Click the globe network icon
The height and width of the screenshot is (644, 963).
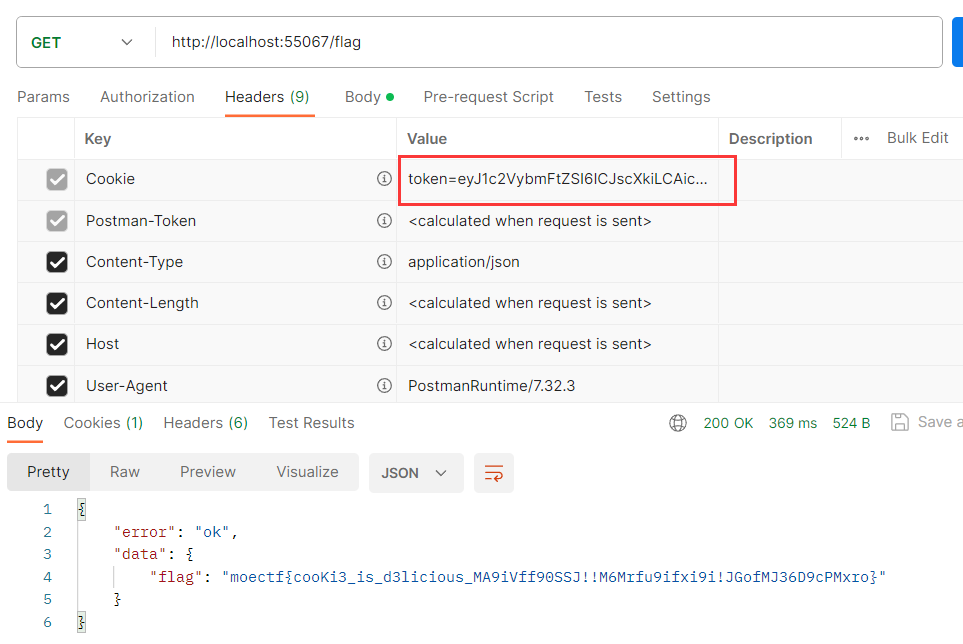tap(679, 423)
